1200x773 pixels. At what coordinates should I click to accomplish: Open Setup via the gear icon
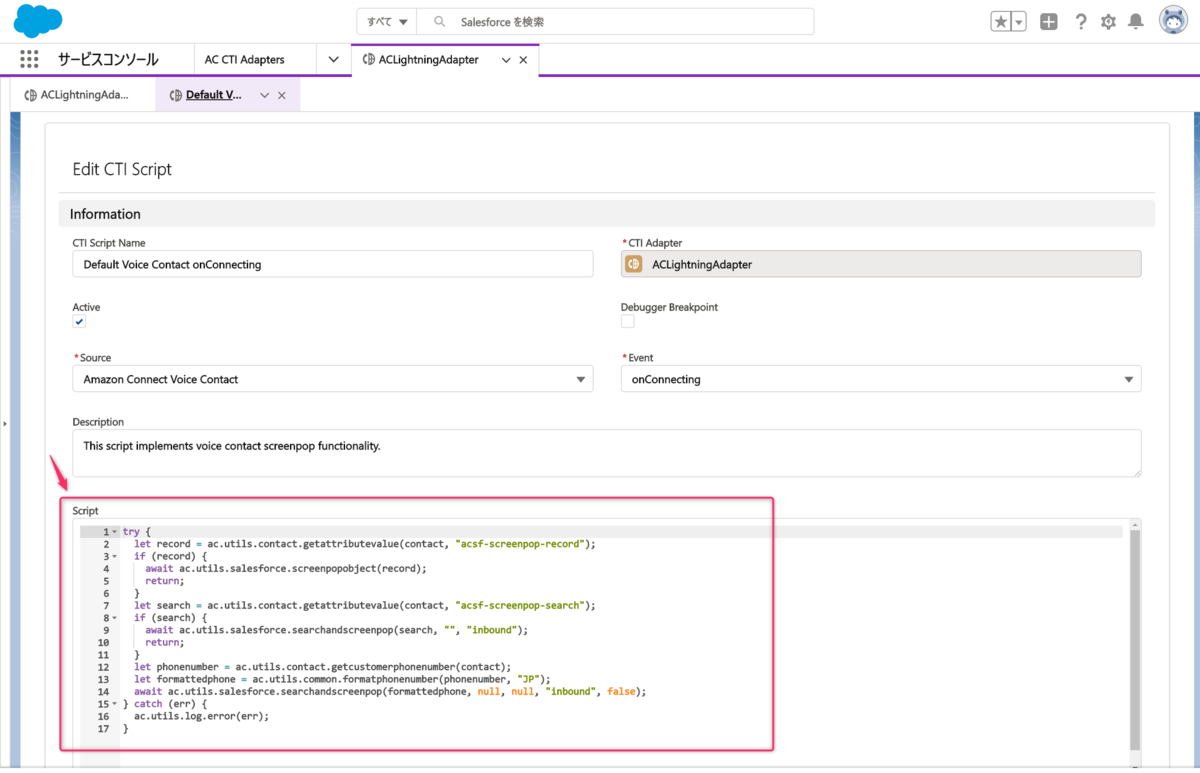1108,20
